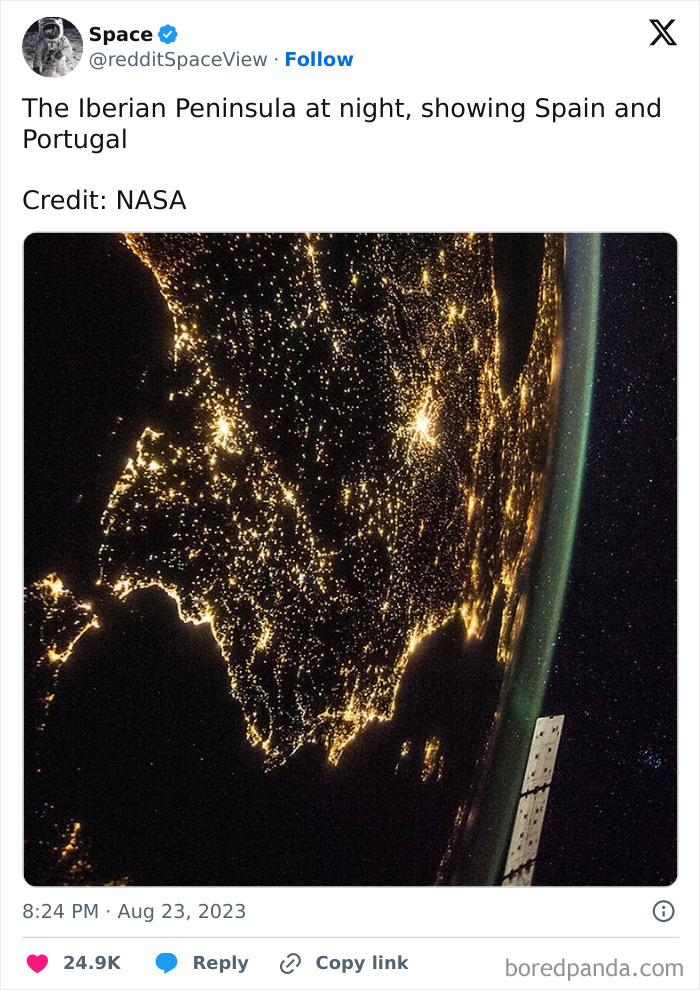Click the blue reply bubble icon
The height and width of the screenshot is (990, 700).
coord(165,963)
